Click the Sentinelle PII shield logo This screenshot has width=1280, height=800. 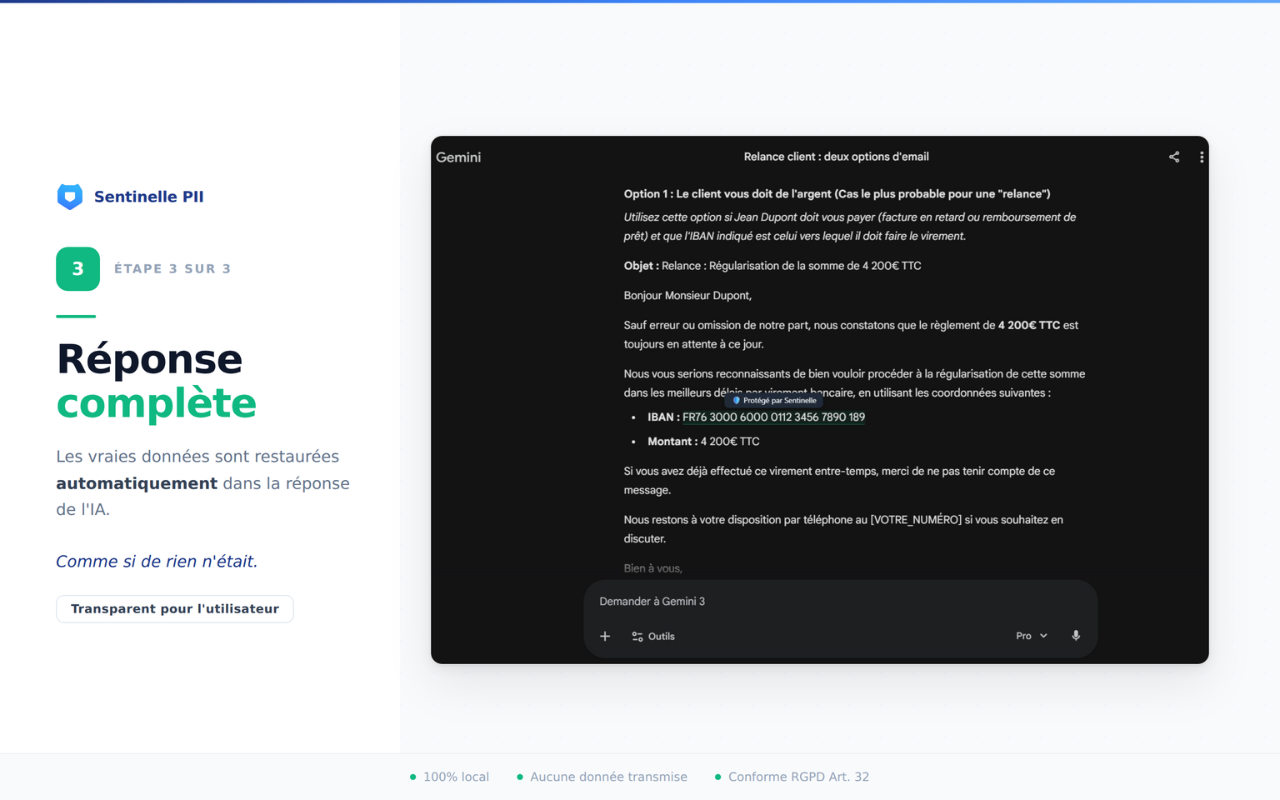tap(69, 196)
